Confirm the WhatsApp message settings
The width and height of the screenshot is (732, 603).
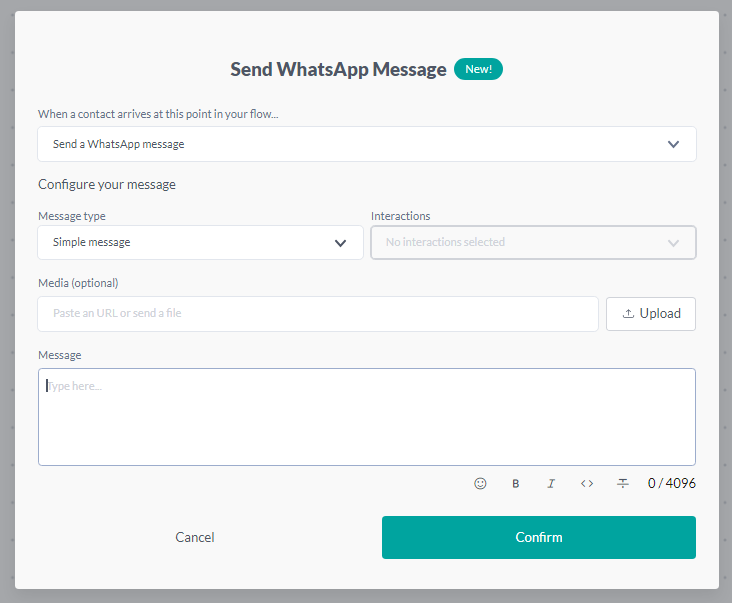[x=539, y=537]
